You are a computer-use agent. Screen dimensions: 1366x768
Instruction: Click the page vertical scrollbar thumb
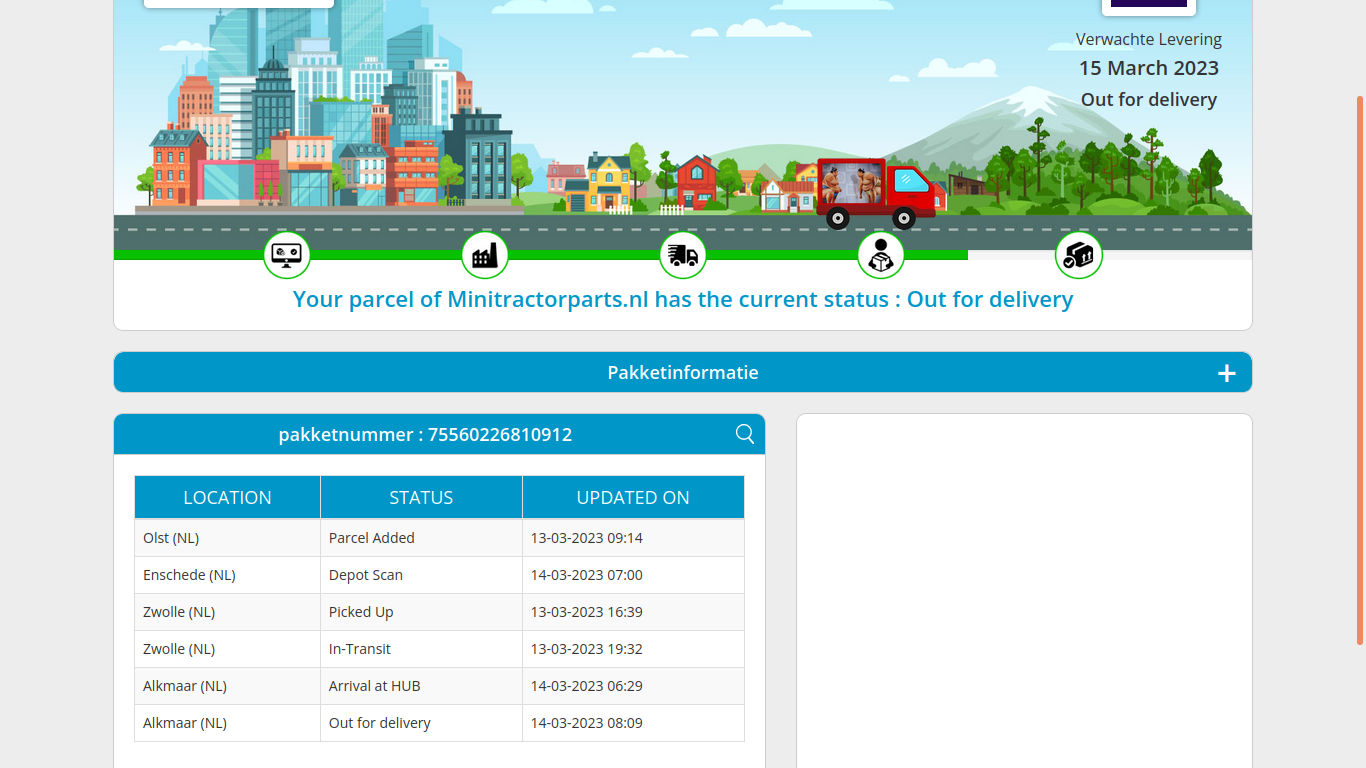click(1360, 370)
